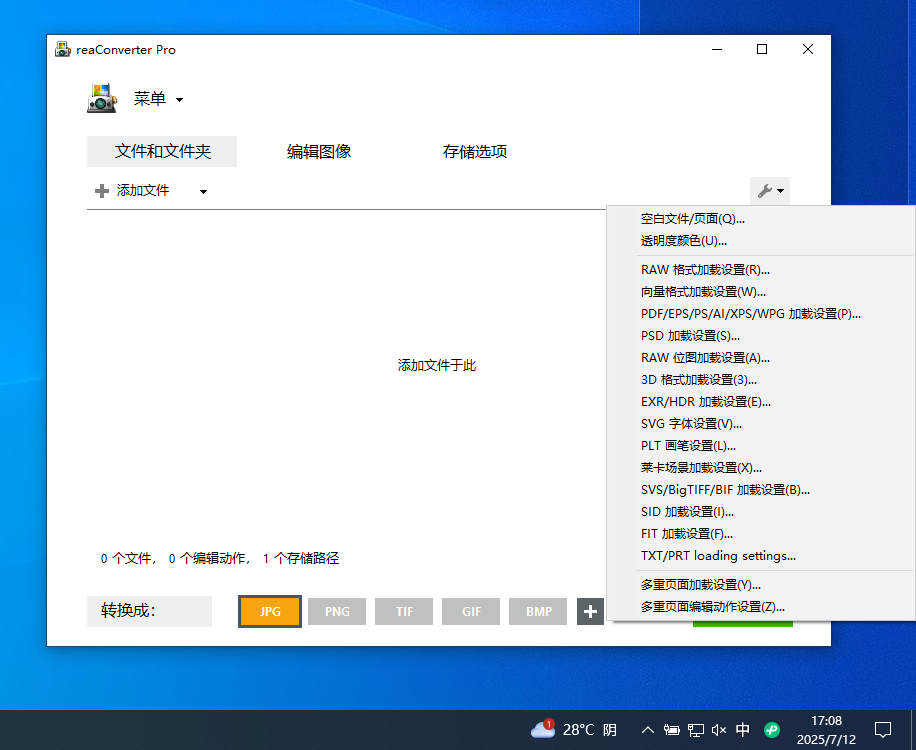Open TXT/PRT loading settings entry
Screen dimensions: 916x750
(x=761, y=555)
